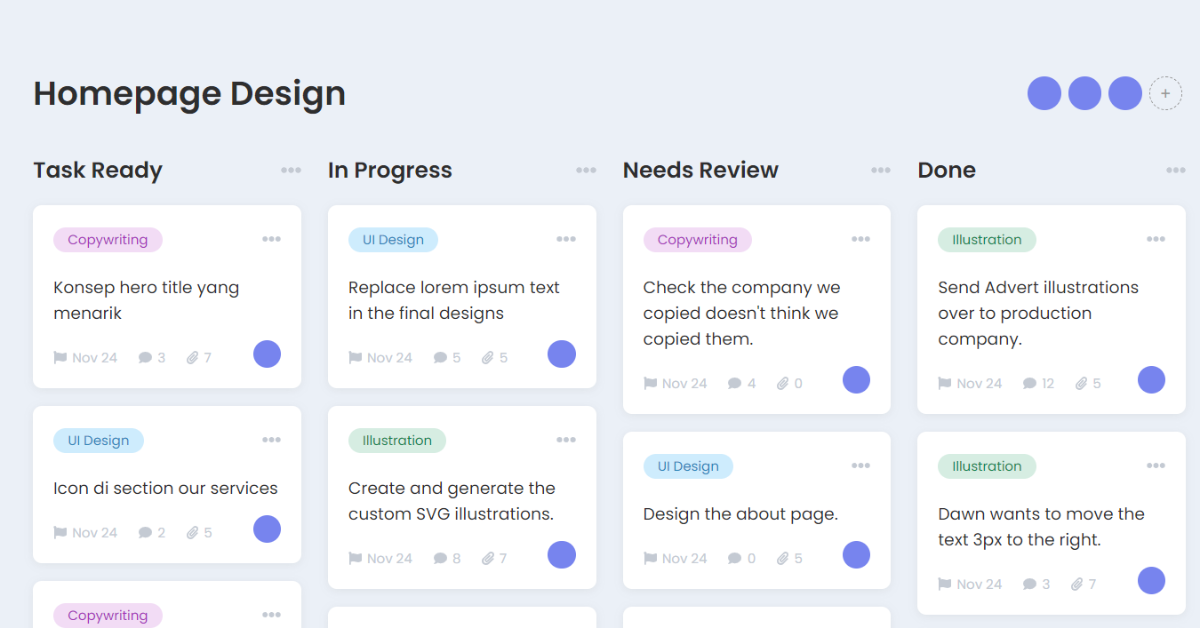Open options on Konsep hero title card
The width and height of the screenshot is (1200, 628).
(271, 240)
